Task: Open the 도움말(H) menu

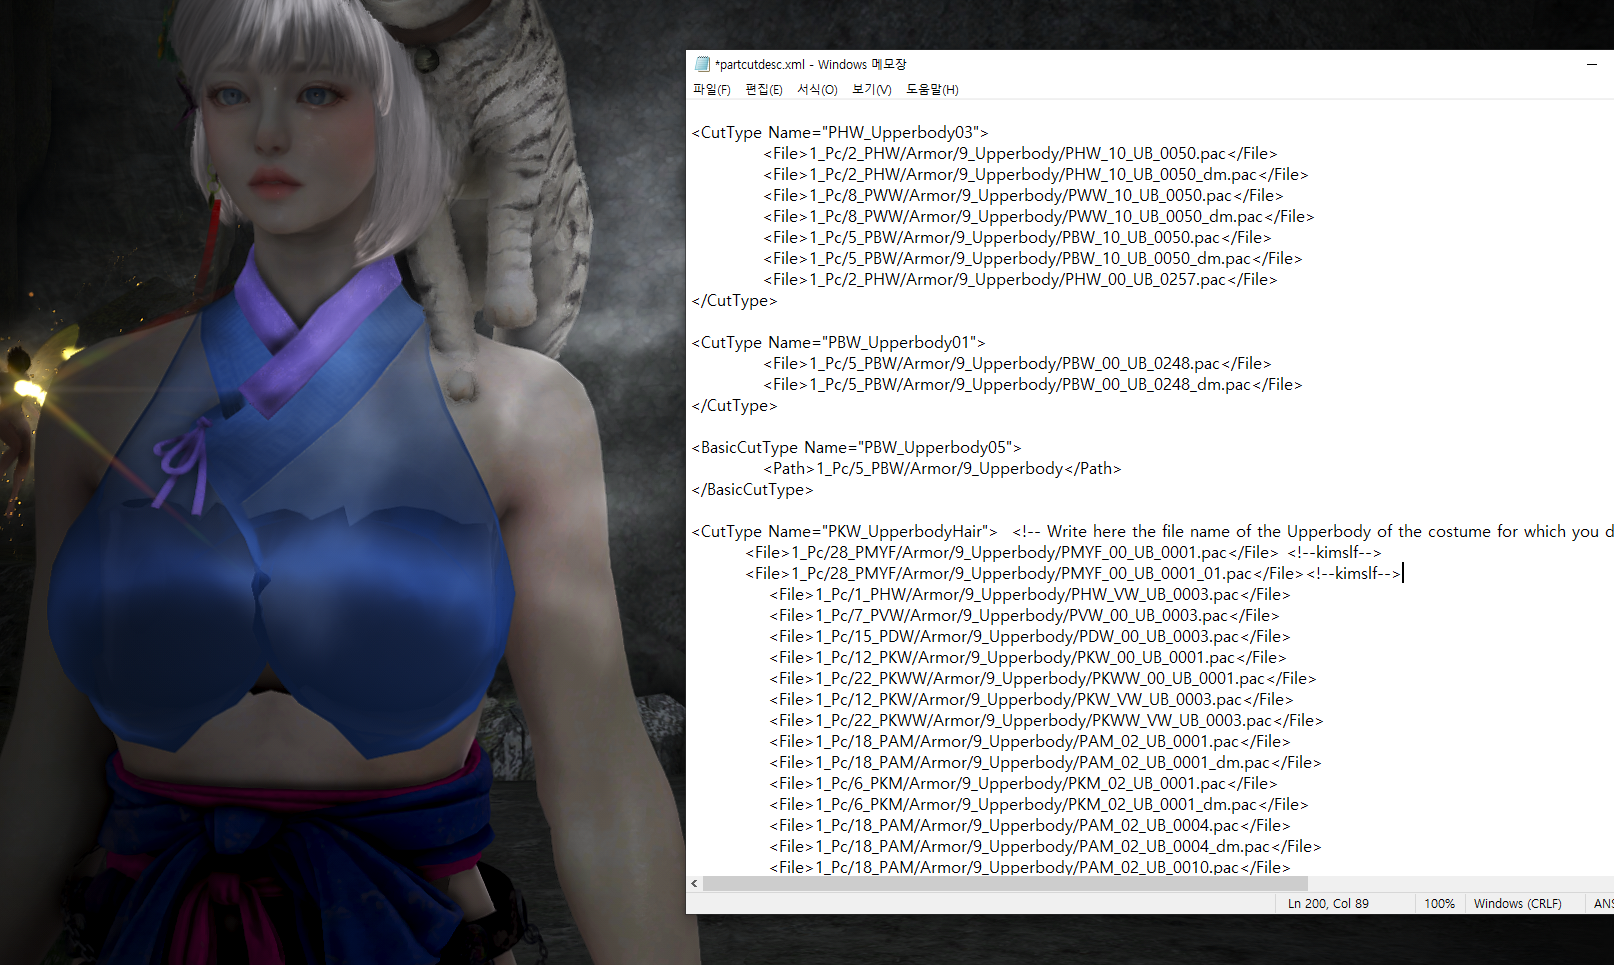Action: pos(931,90)
